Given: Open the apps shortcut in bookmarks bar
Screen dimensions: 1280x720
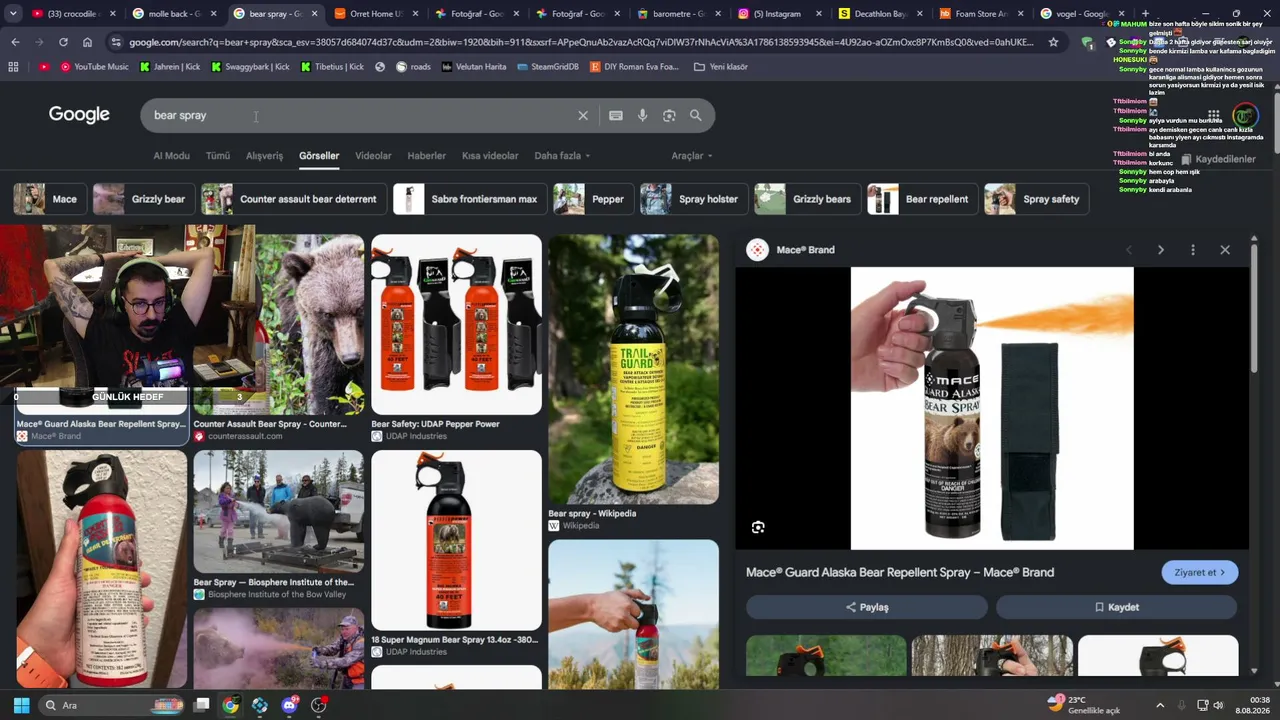Looking at the screenshot, I should coord(13,67).
